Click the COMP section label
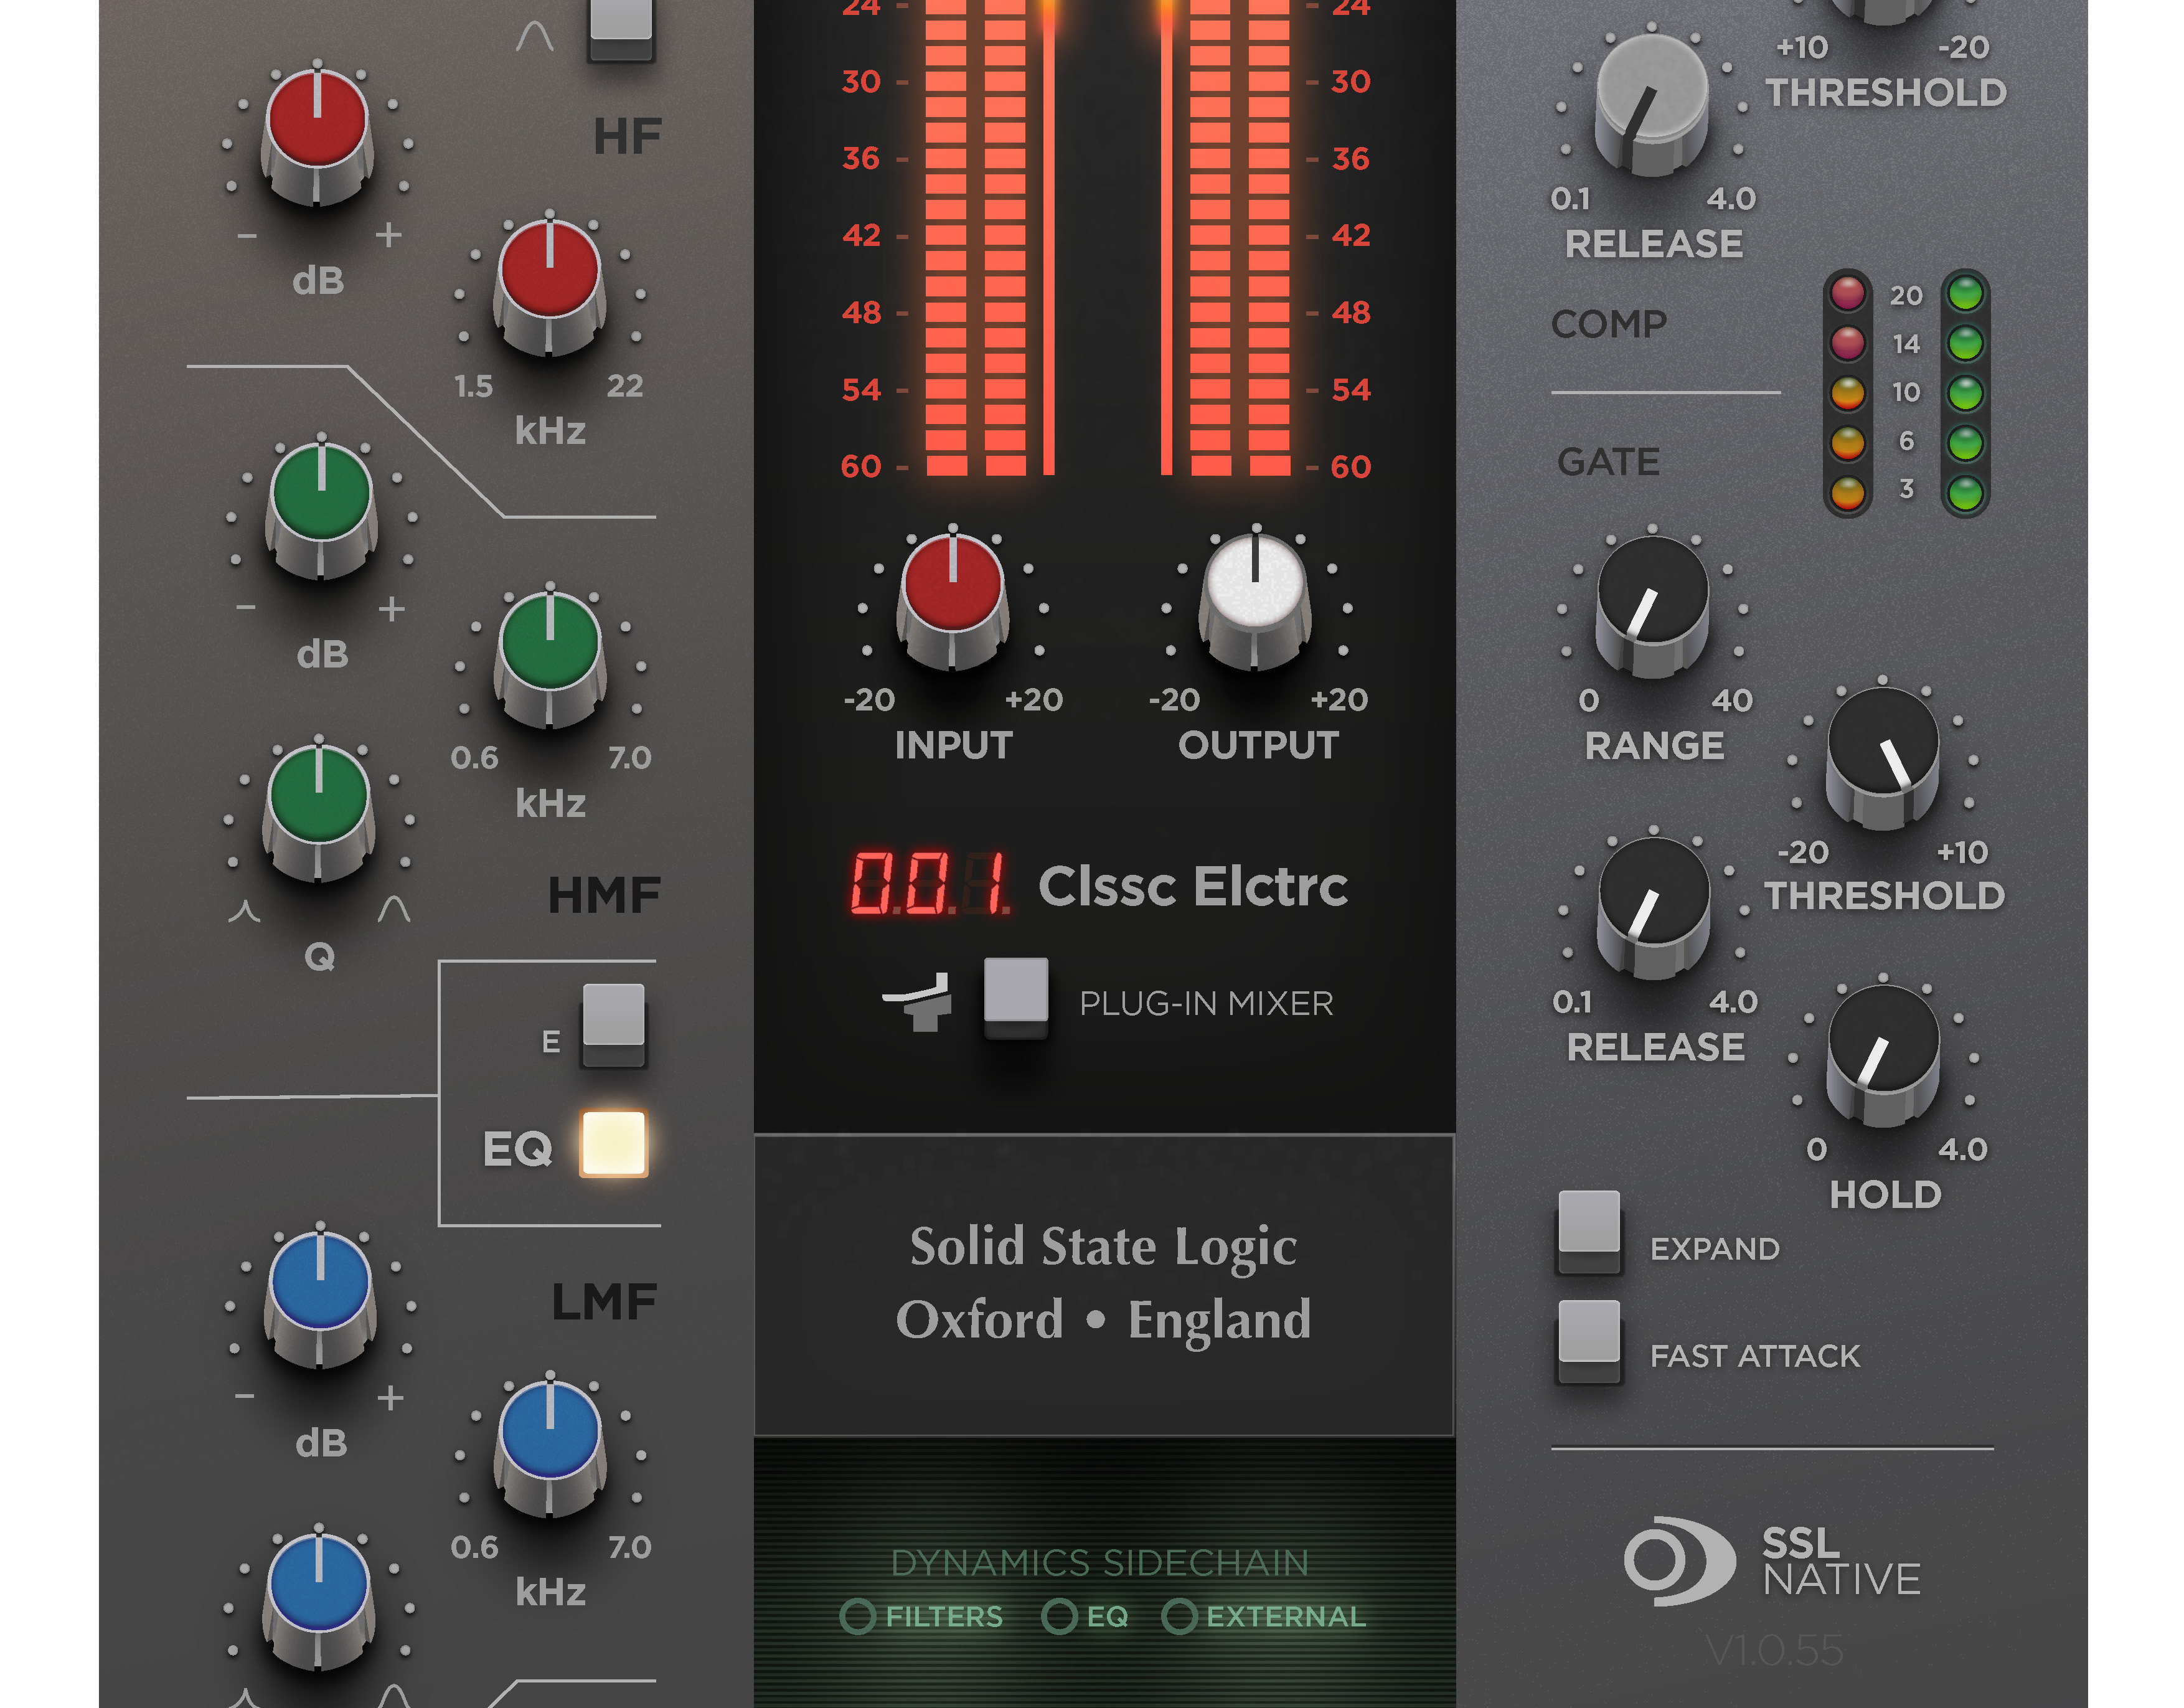The width and height of the screenshot is (2184, 1708). [1608, 324]
